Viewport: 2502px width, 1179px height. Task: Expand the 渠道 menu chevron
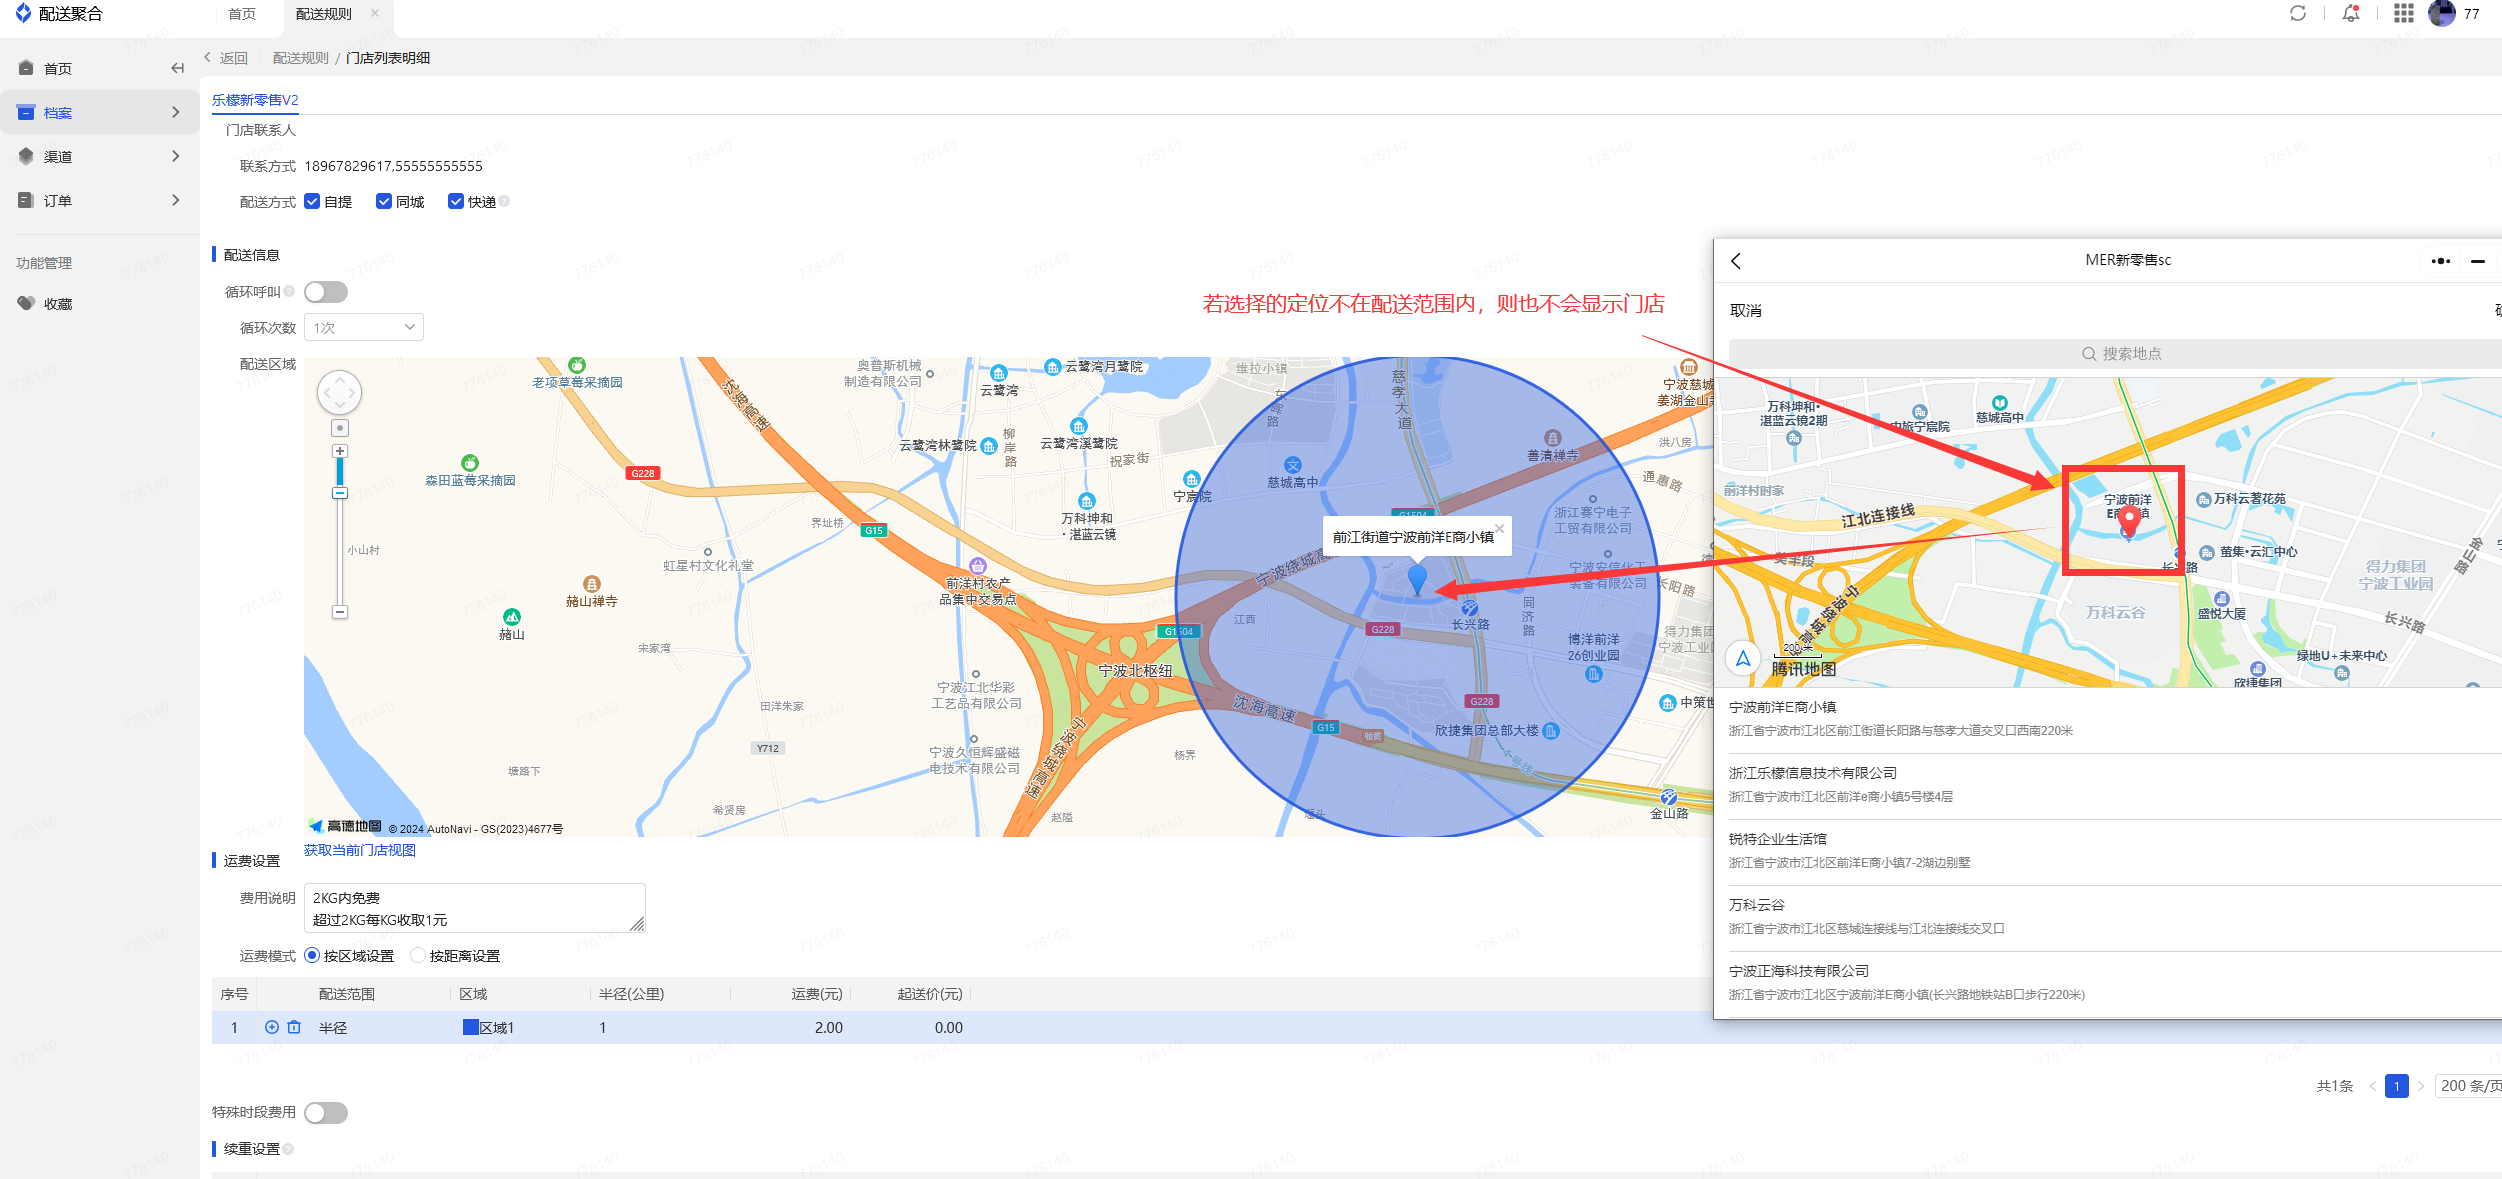(x=176, y=156)
